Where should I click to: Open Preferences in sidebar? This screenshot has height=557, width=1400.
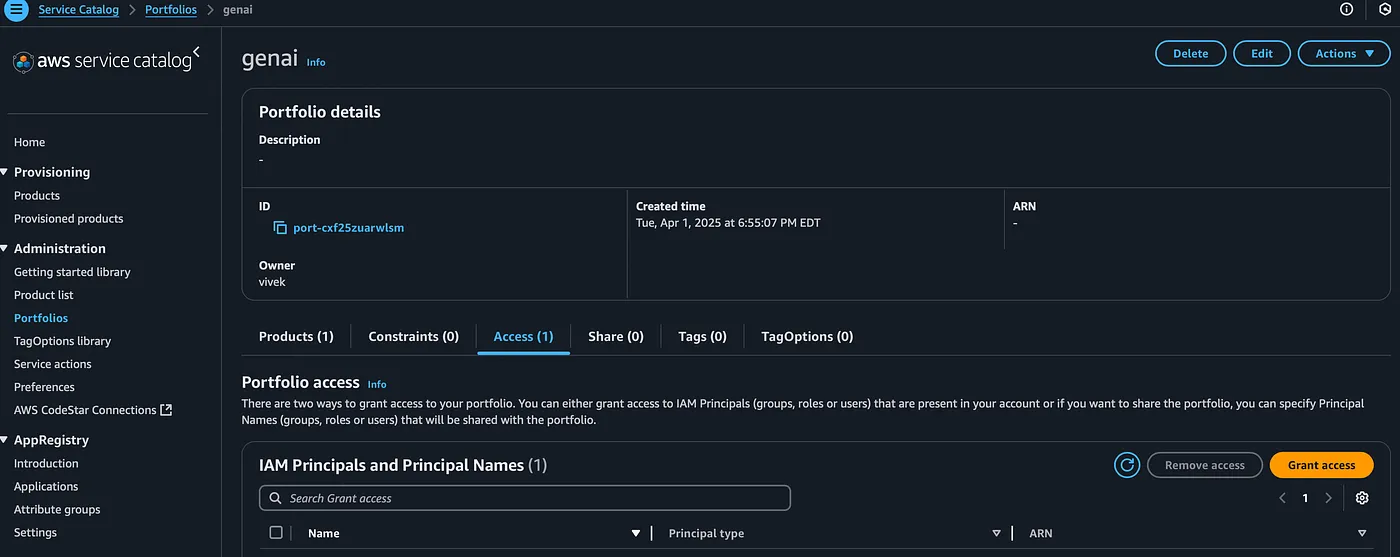(44, 387)
